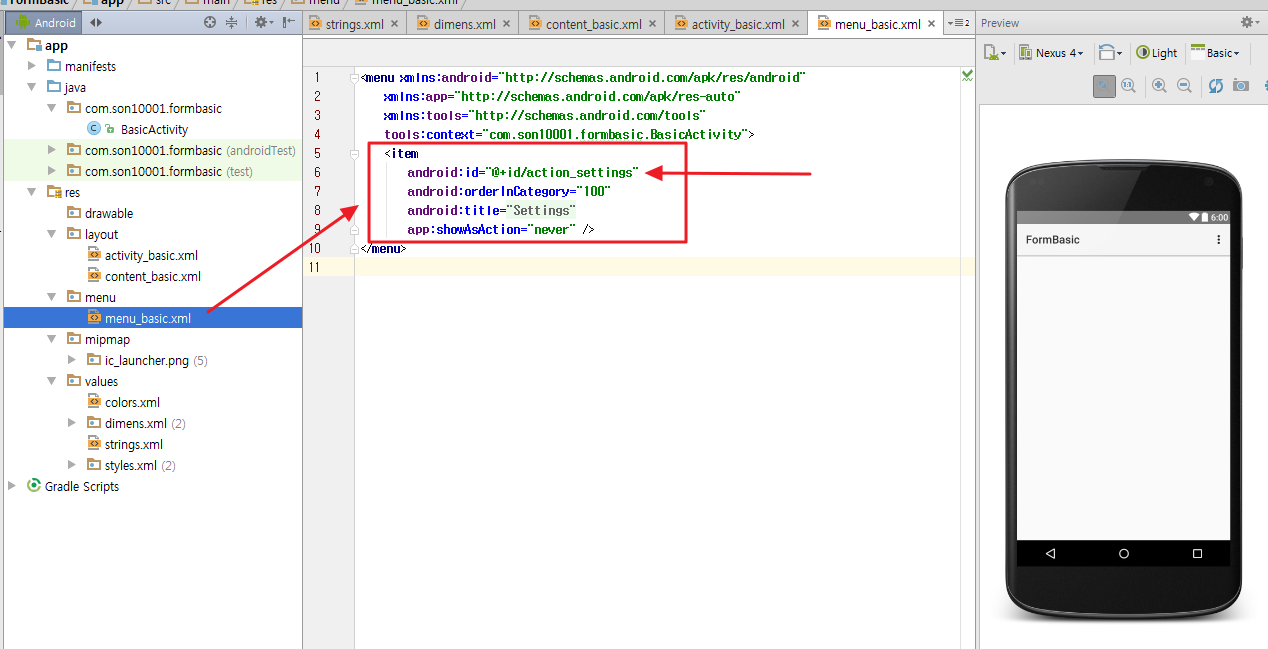Screen dimensions: 1268x649
Task: Zoom in on the preview
Action: point(1159,86)
